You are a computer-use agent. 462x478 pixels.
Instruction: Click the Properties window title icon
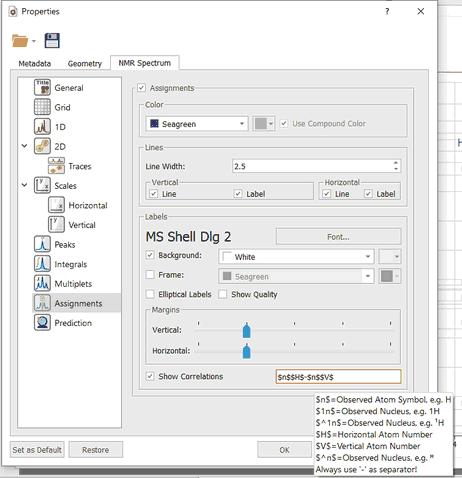(x=13, y=12)
